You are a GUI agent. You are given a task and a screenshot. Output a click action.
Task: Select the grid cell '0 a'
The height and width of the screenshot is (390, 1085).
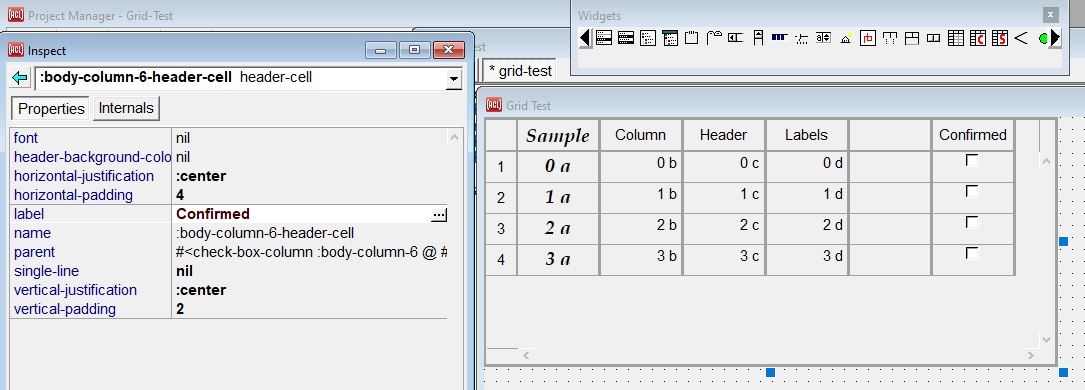[x=558, y=167]
